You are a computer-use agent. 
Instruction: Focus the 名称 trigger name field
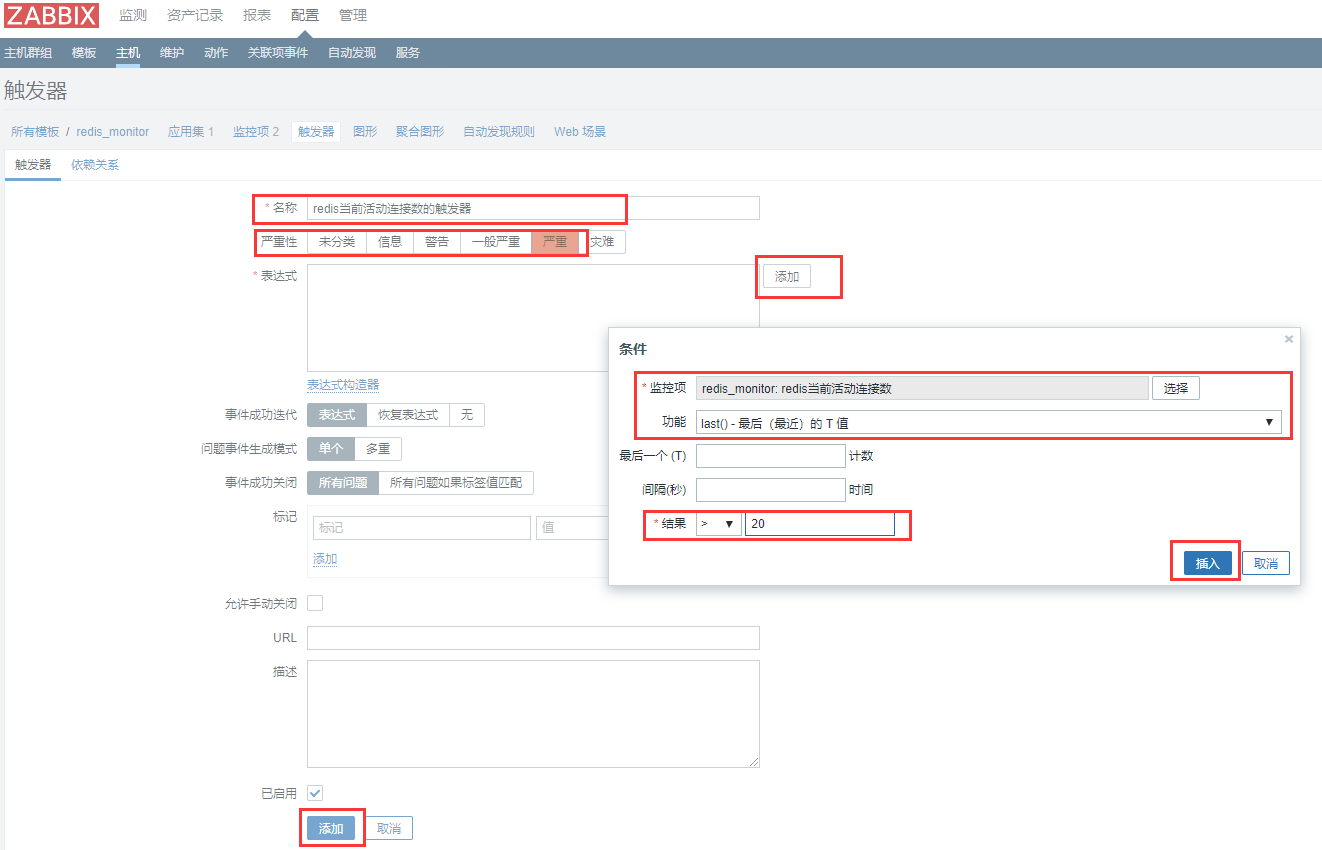click(x=533, y=208)
